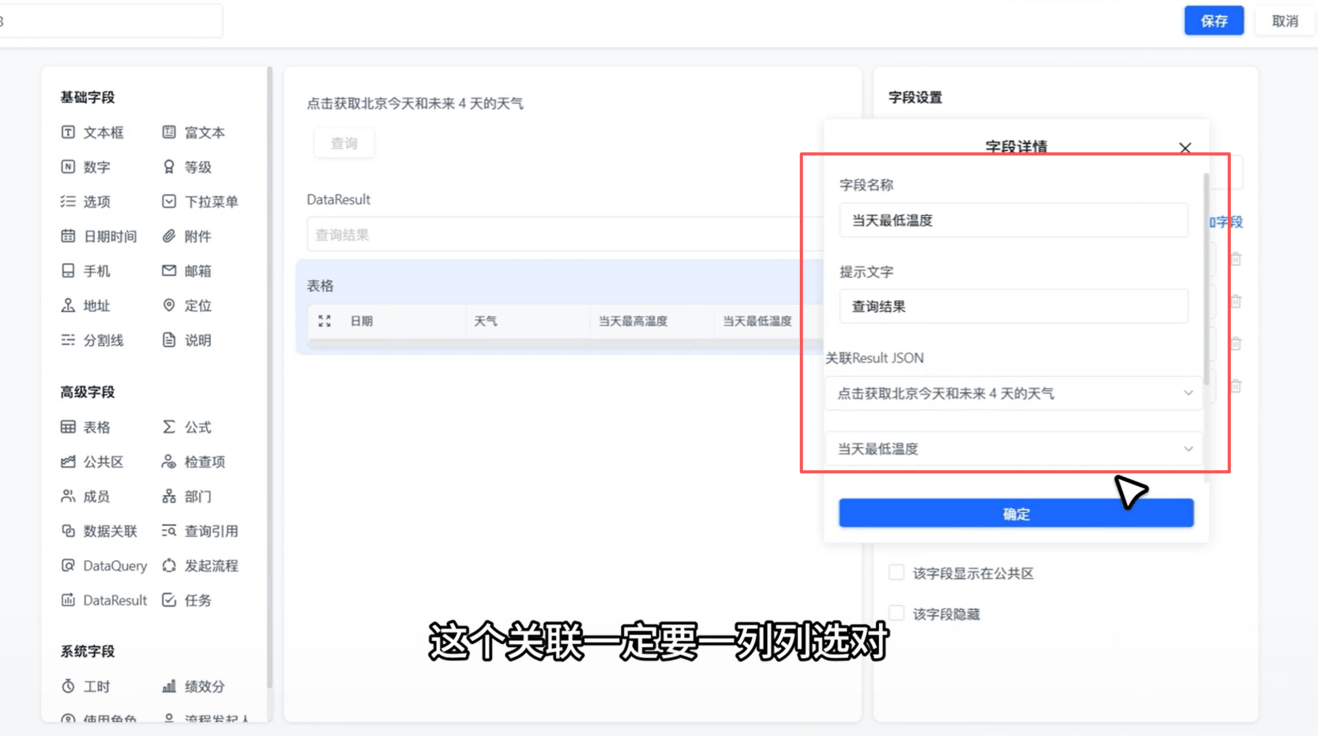Enable 该字段隐藏 checkbox
Image resolution: width=1318 pixels, height=736 pixels.
[897, 613]
